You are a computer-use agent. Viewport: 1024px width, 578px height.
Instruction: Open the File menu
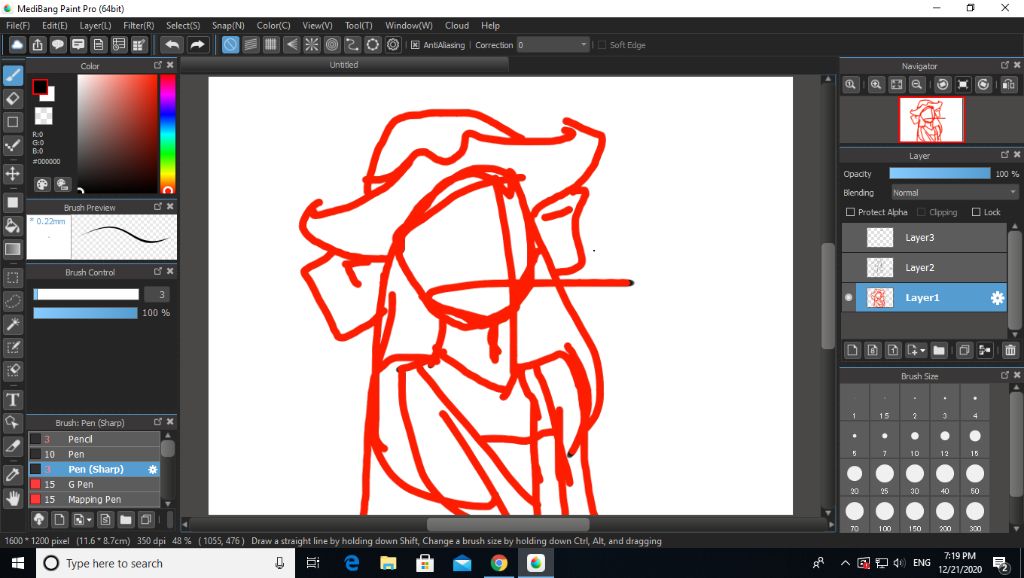coord(18,25)
